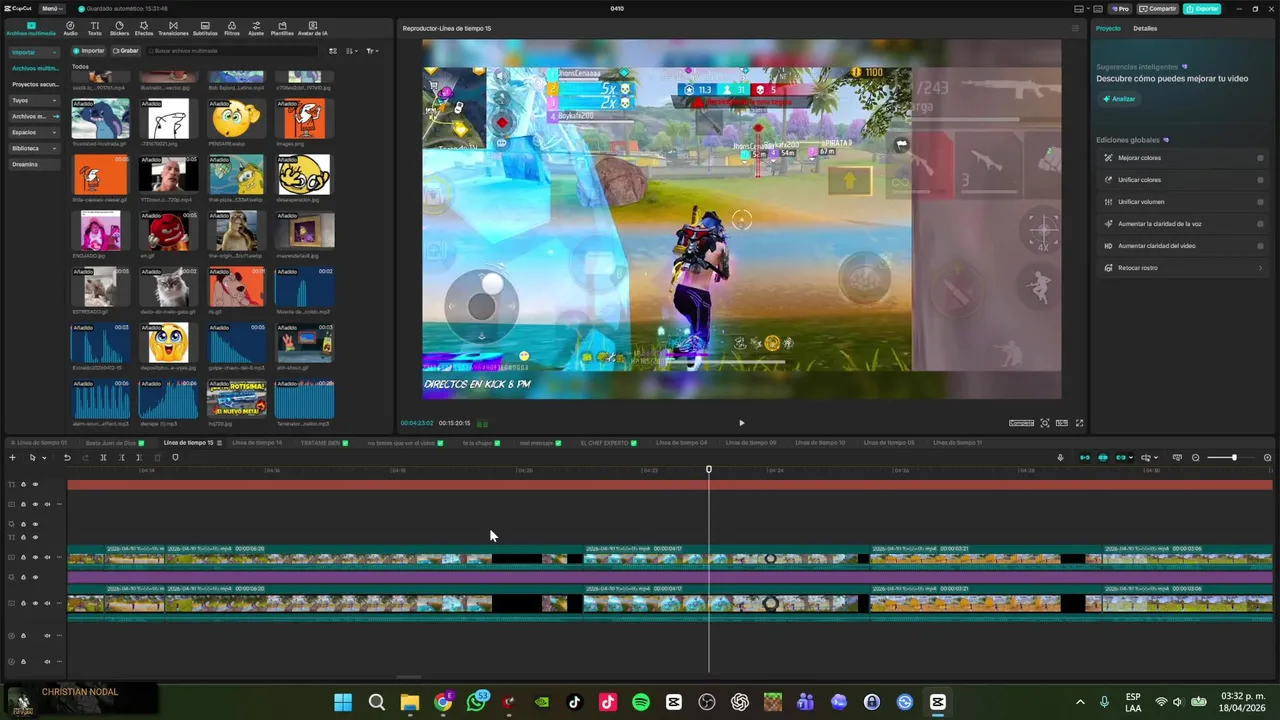The width and height of the screenshot is (1280, 720).
Task: Click the view layout icon in media panel
Action: tap(332, 51)
